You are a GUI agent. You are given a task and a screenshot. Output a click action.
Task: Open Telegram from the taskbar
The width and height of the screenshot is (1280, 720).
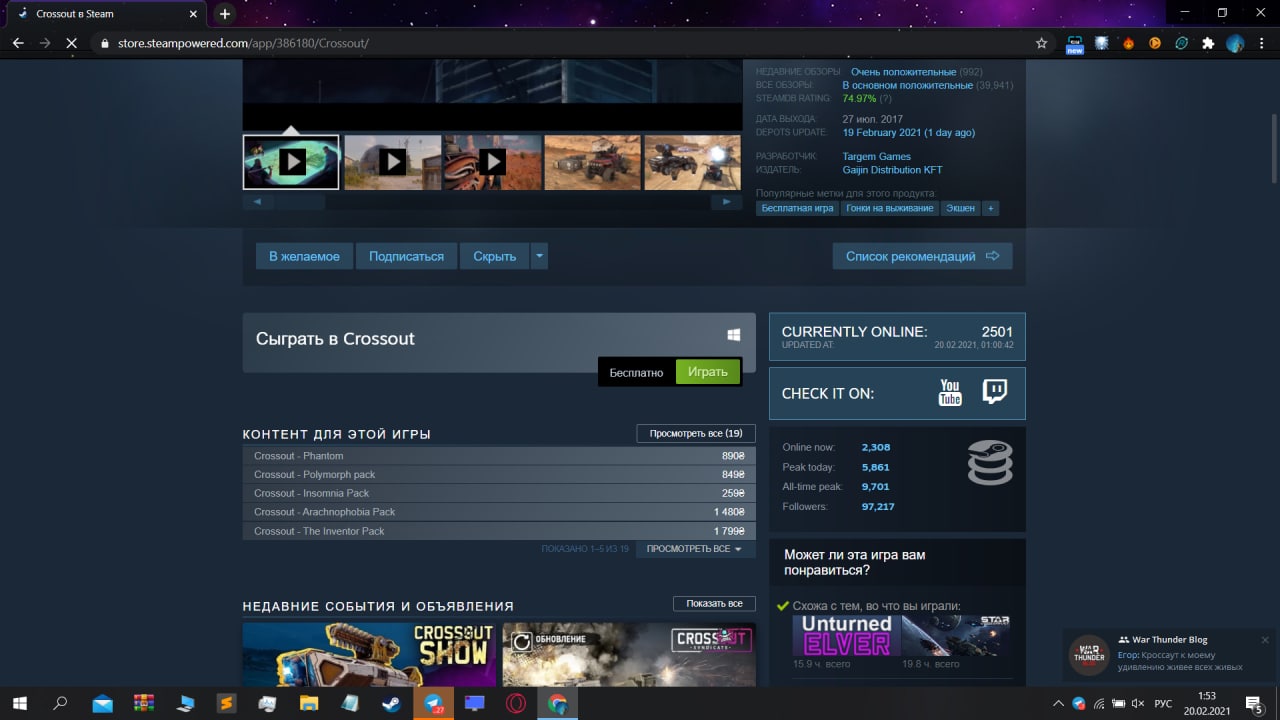pos(433,703)
